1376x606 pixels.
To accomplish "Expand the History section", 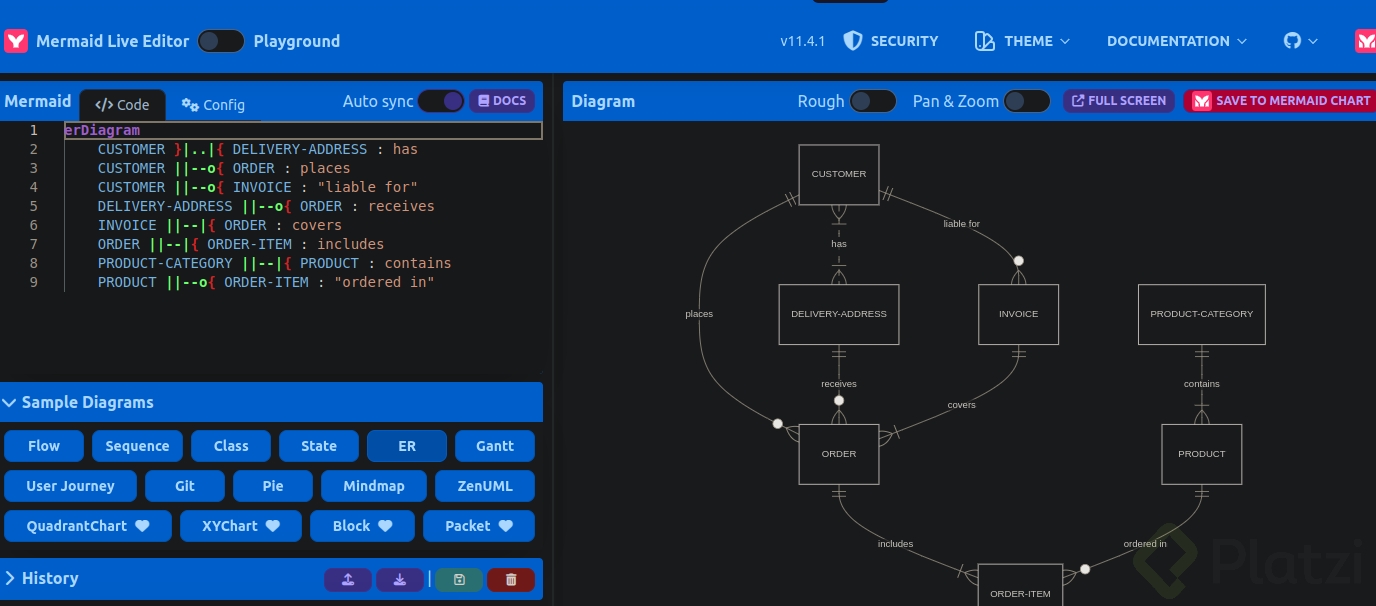I will pos(41,578).
